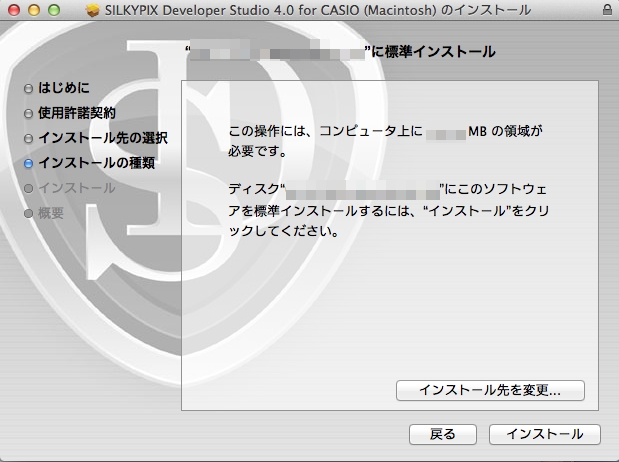Select the インストール先の選択 step label

click(103, 137)
